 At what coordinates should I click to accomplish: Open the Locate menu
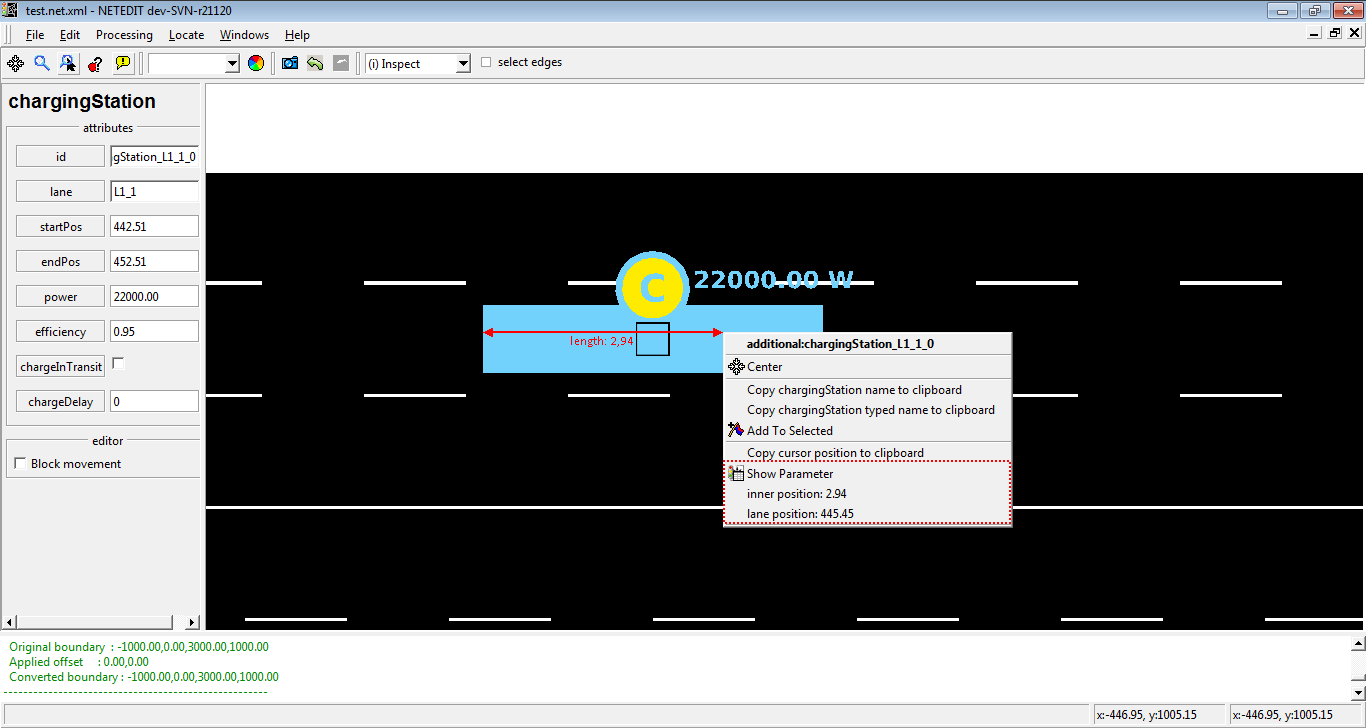pyautogui.click(x=186, y=35)
